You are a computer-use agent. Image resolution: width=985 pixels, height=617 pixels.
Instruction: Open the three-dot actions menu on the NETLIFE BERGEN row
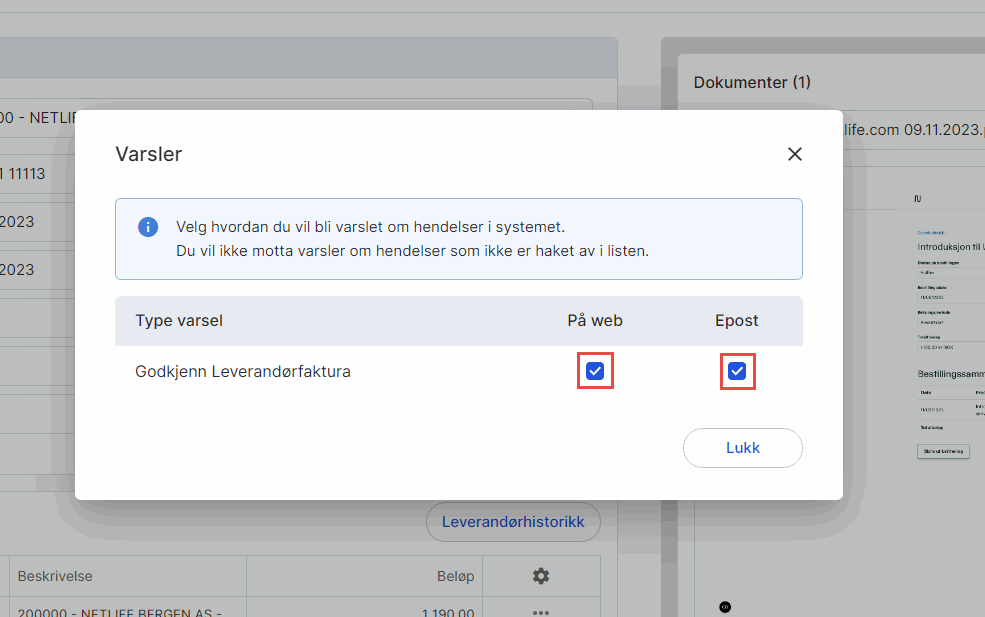pos(540,610)
